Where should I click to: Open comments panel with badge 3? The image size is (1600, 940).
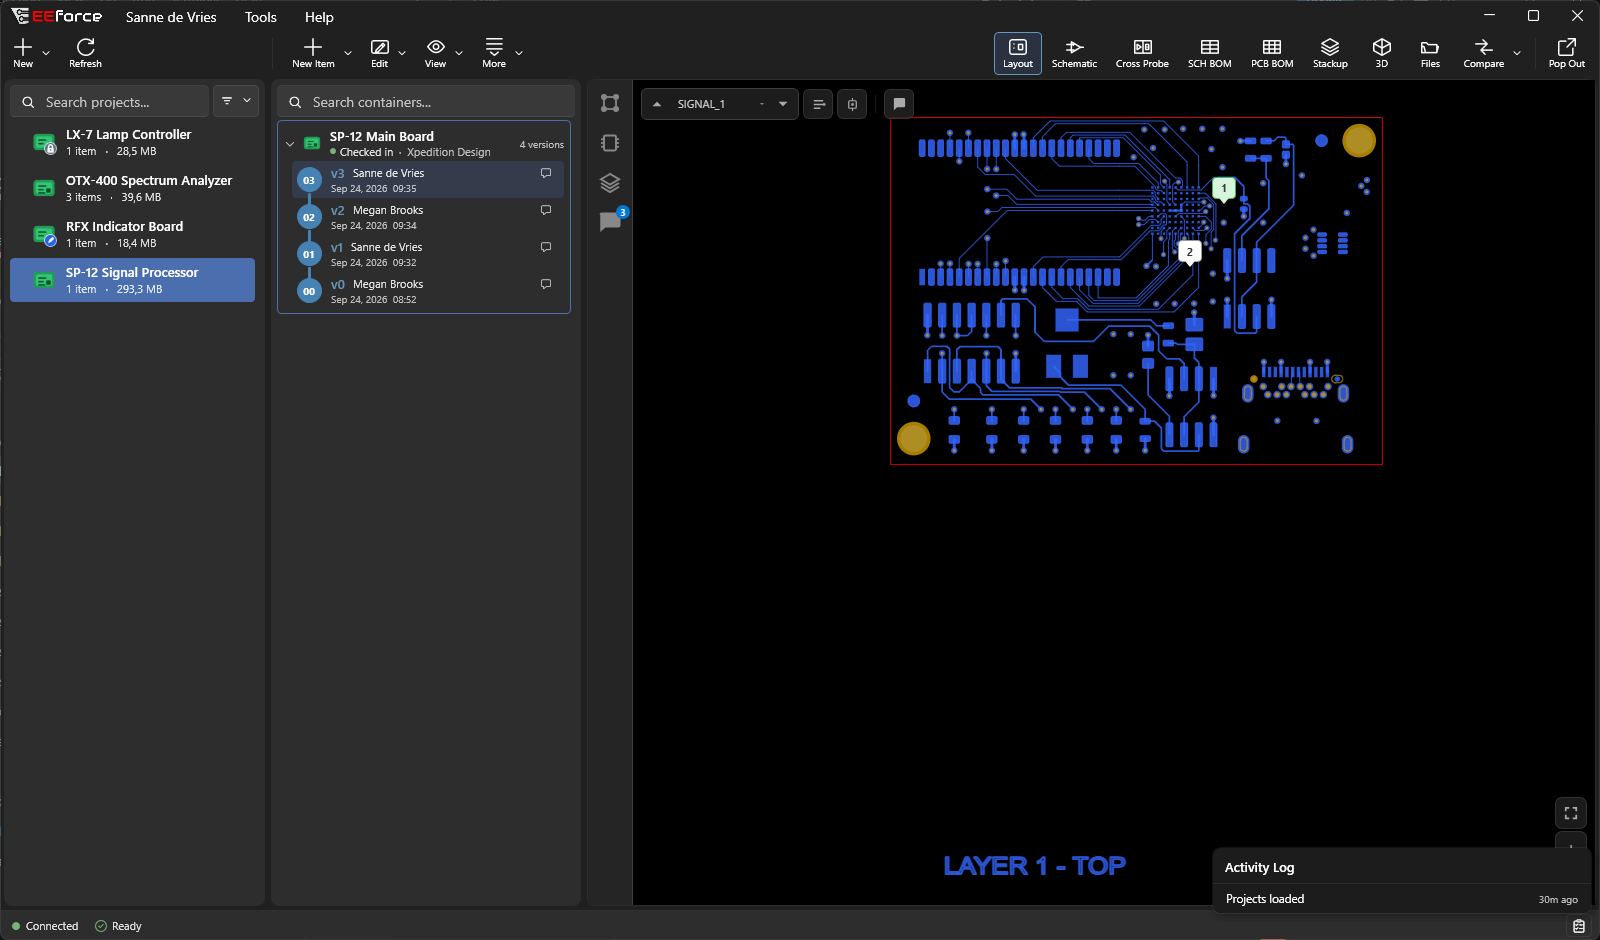[611, 221]
